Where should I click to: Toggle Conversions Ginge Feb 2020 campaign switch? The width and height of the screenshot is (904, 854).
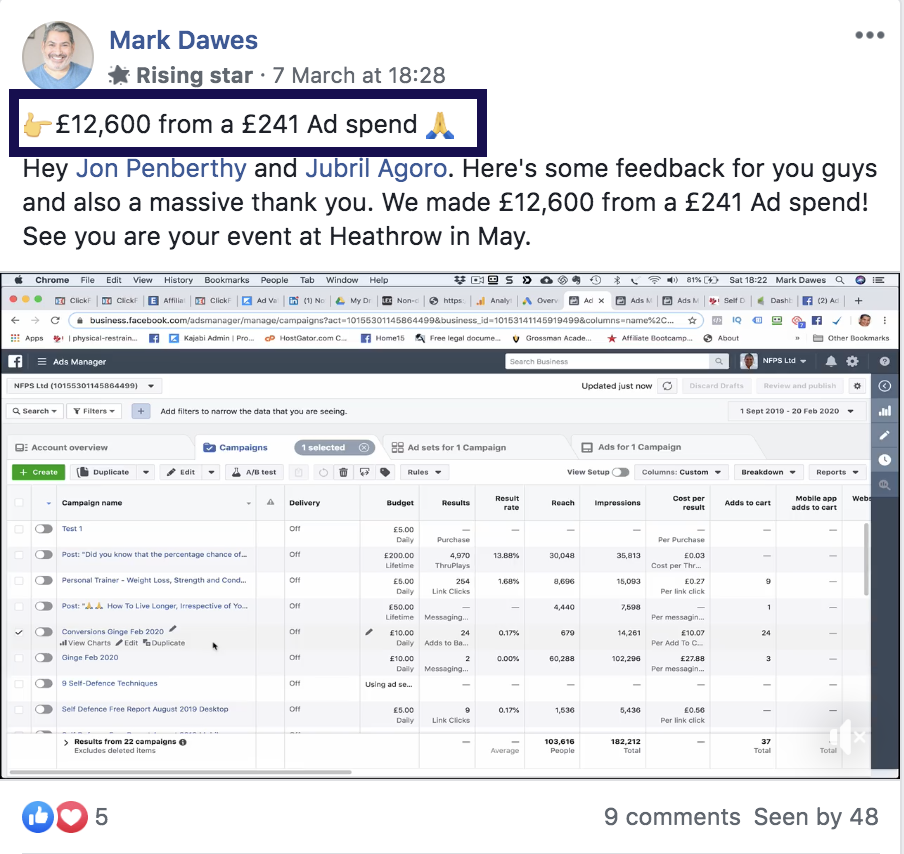pyautogui.click(x=44, y=632)
